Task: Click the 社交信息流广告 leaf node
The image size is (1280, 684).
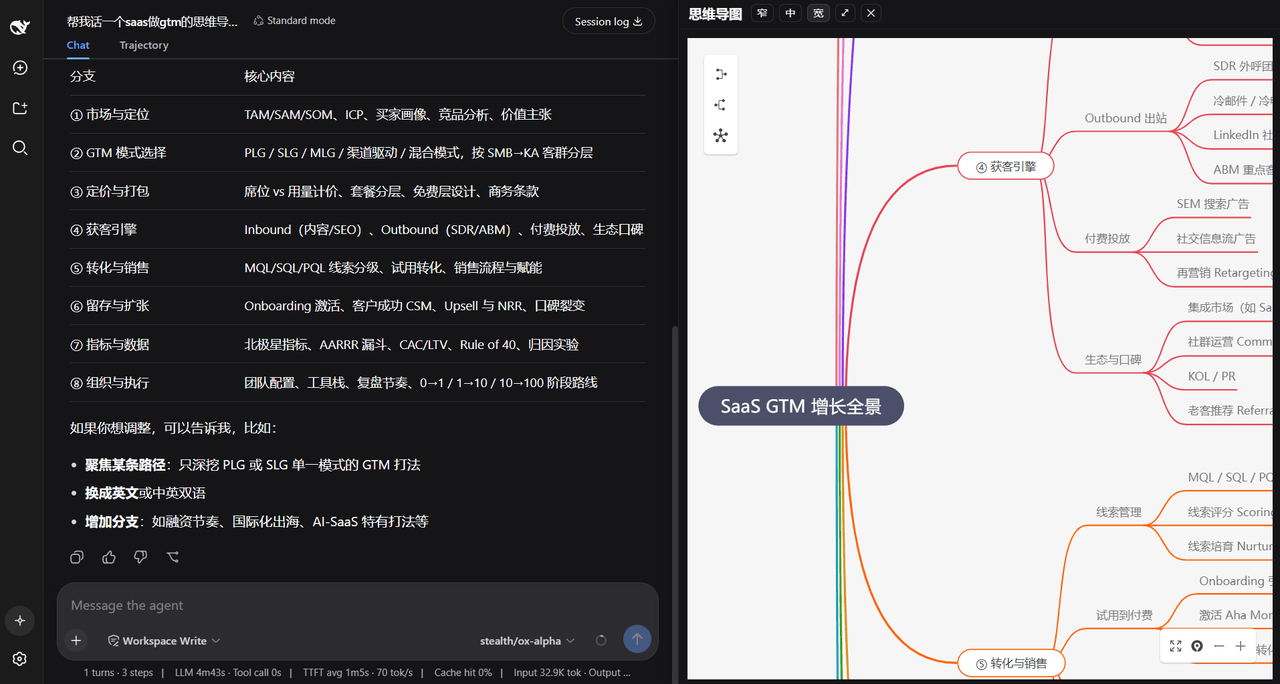Action: pyautogui.click(x=1216, y=239)
